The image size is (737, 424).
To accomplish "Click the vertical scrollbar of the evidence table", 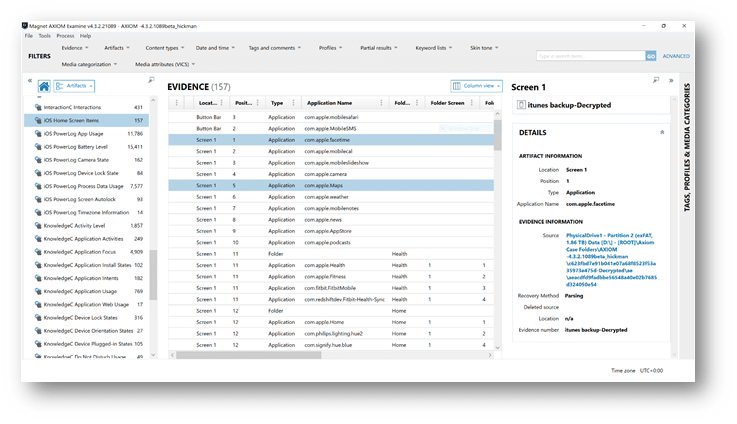I will pyautogui.click(x=497, y=135).
